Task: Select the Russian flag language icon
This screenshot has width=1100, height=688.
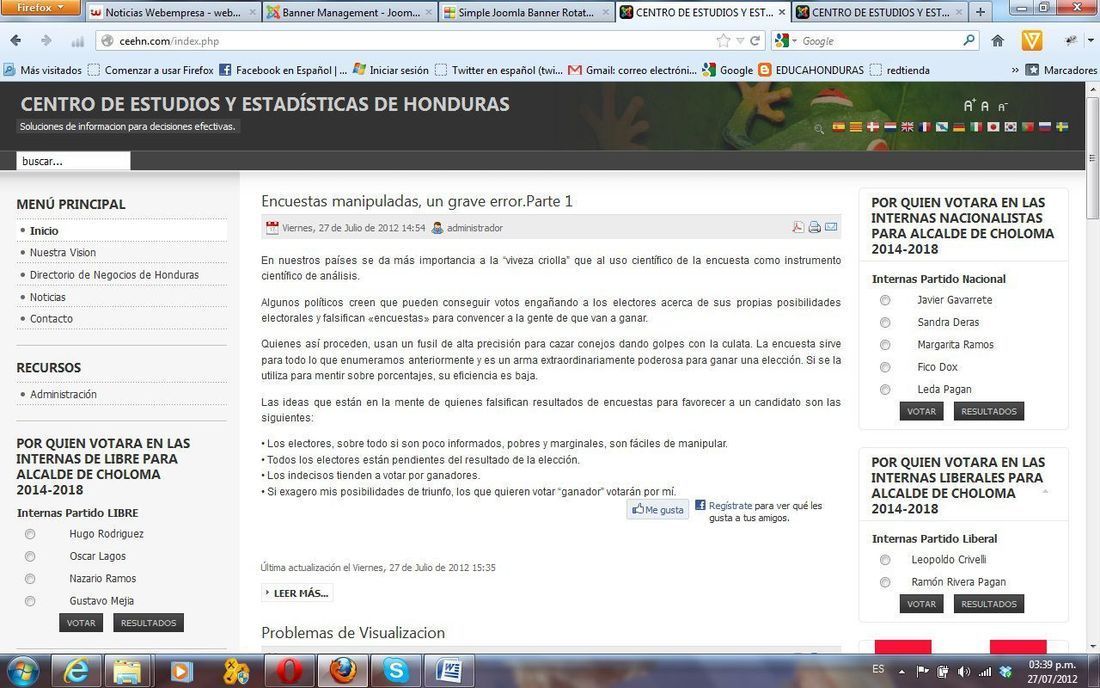Action: tap(1045, 127)
